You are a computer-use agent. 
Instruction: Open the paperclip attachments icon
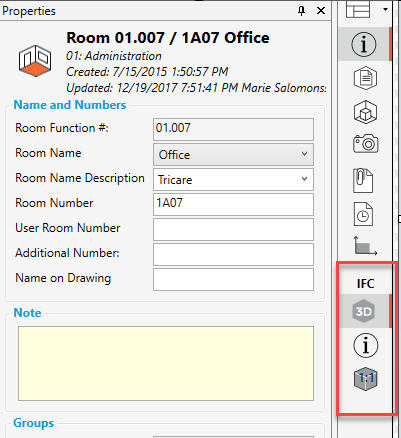(363, 181)
